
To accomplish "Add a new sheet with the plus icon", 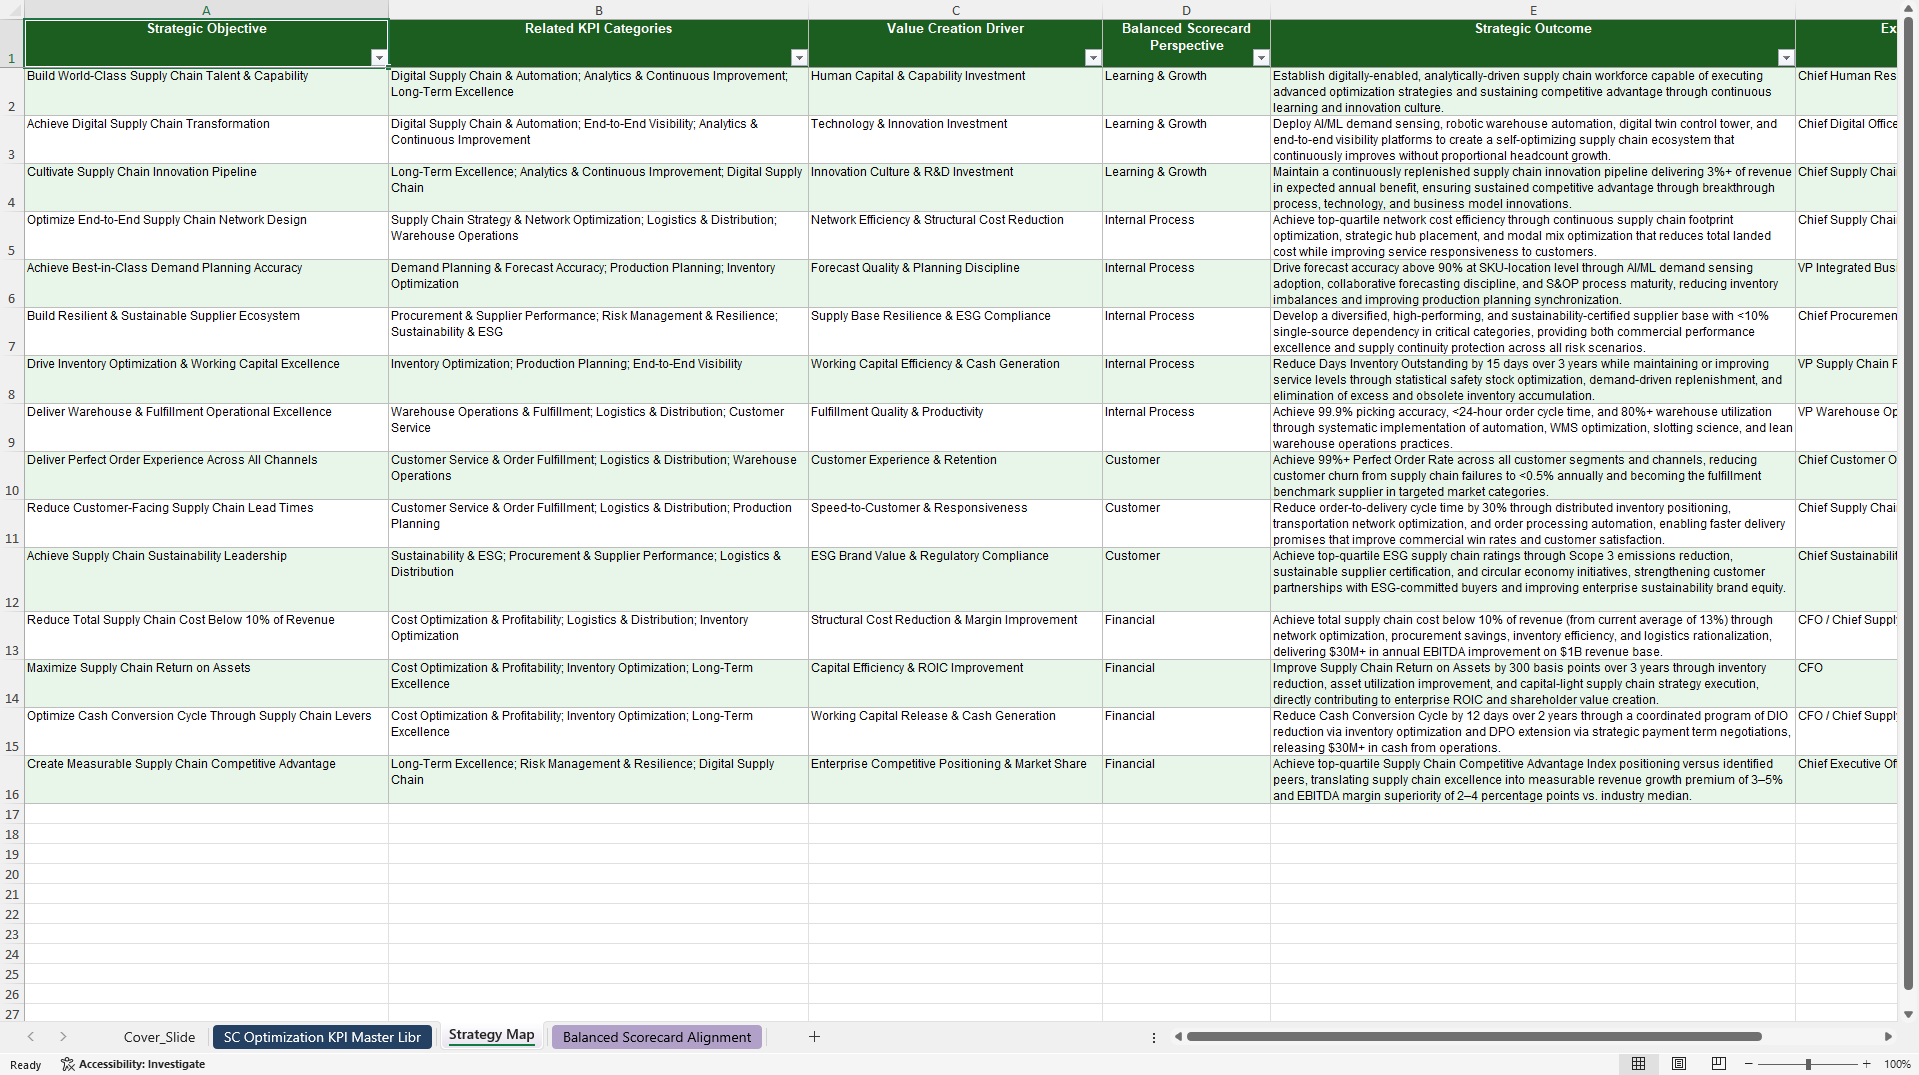I will click(814, 1037).
